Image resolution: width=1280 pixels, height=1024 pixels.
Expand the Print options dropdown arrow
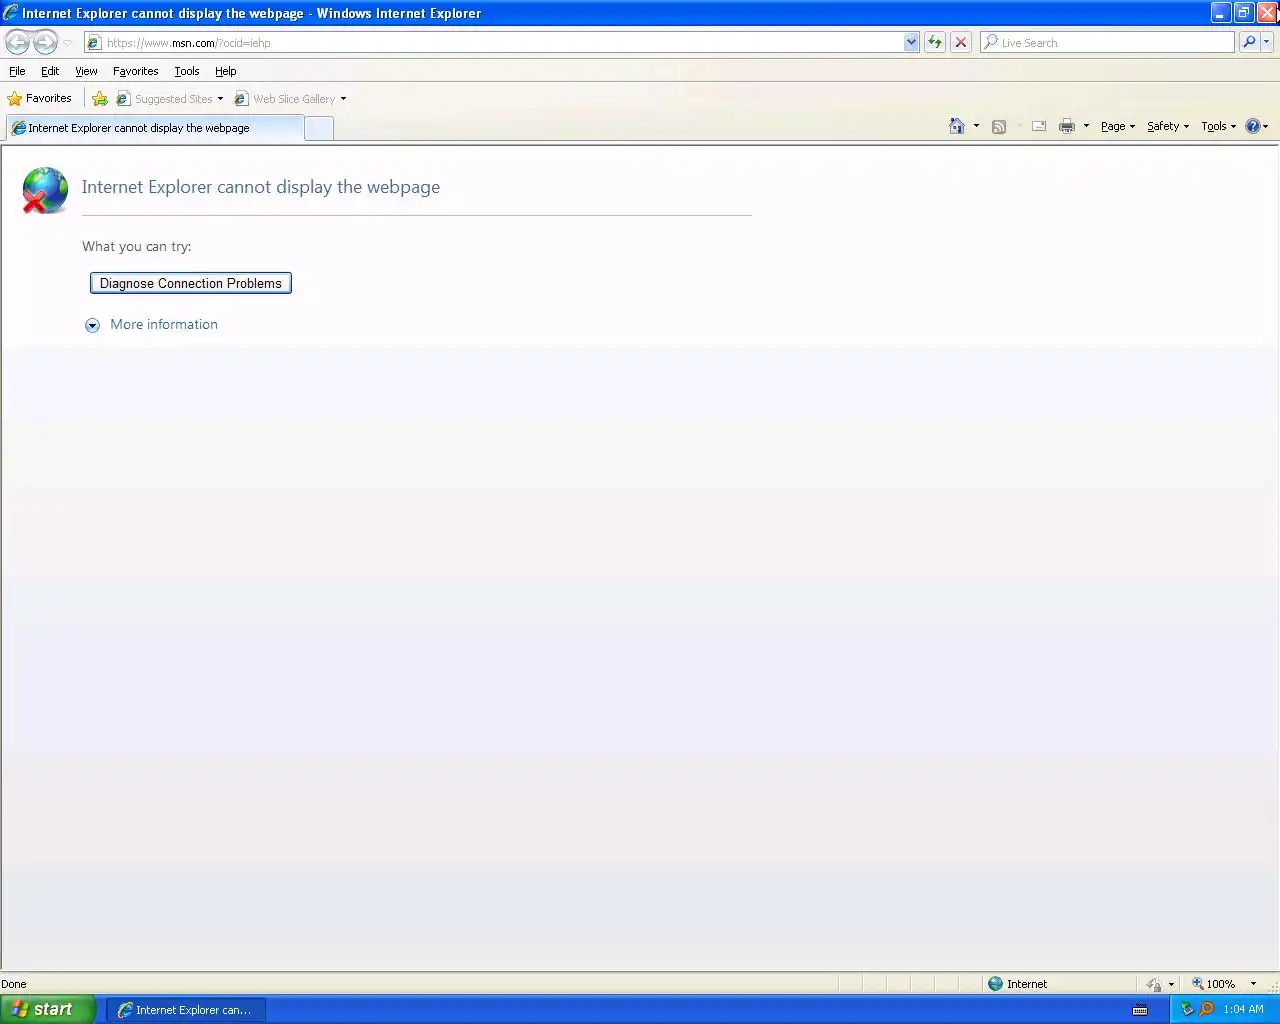pos(1086,126)
